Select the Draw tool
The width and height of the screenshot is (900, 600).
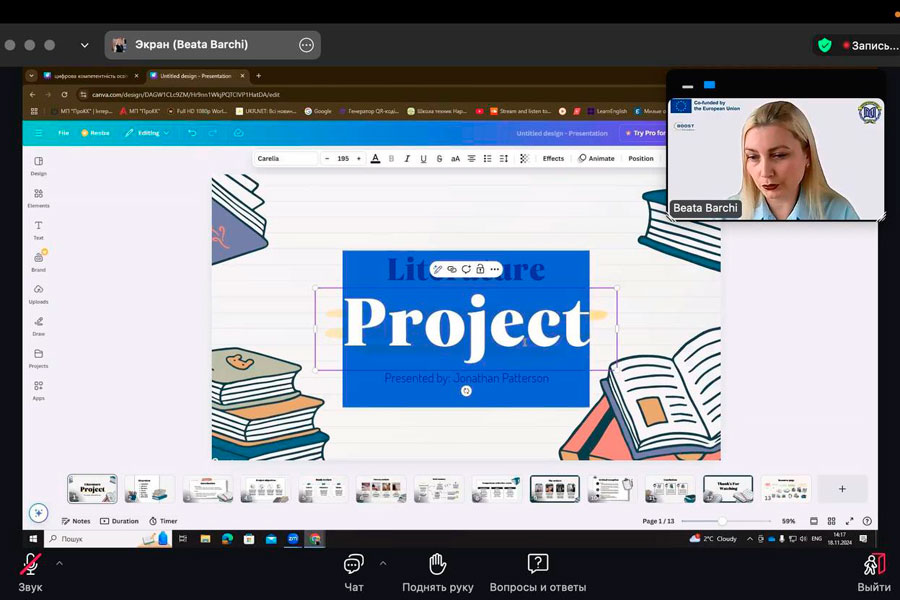pyautogui.click(x=38, y=325)
